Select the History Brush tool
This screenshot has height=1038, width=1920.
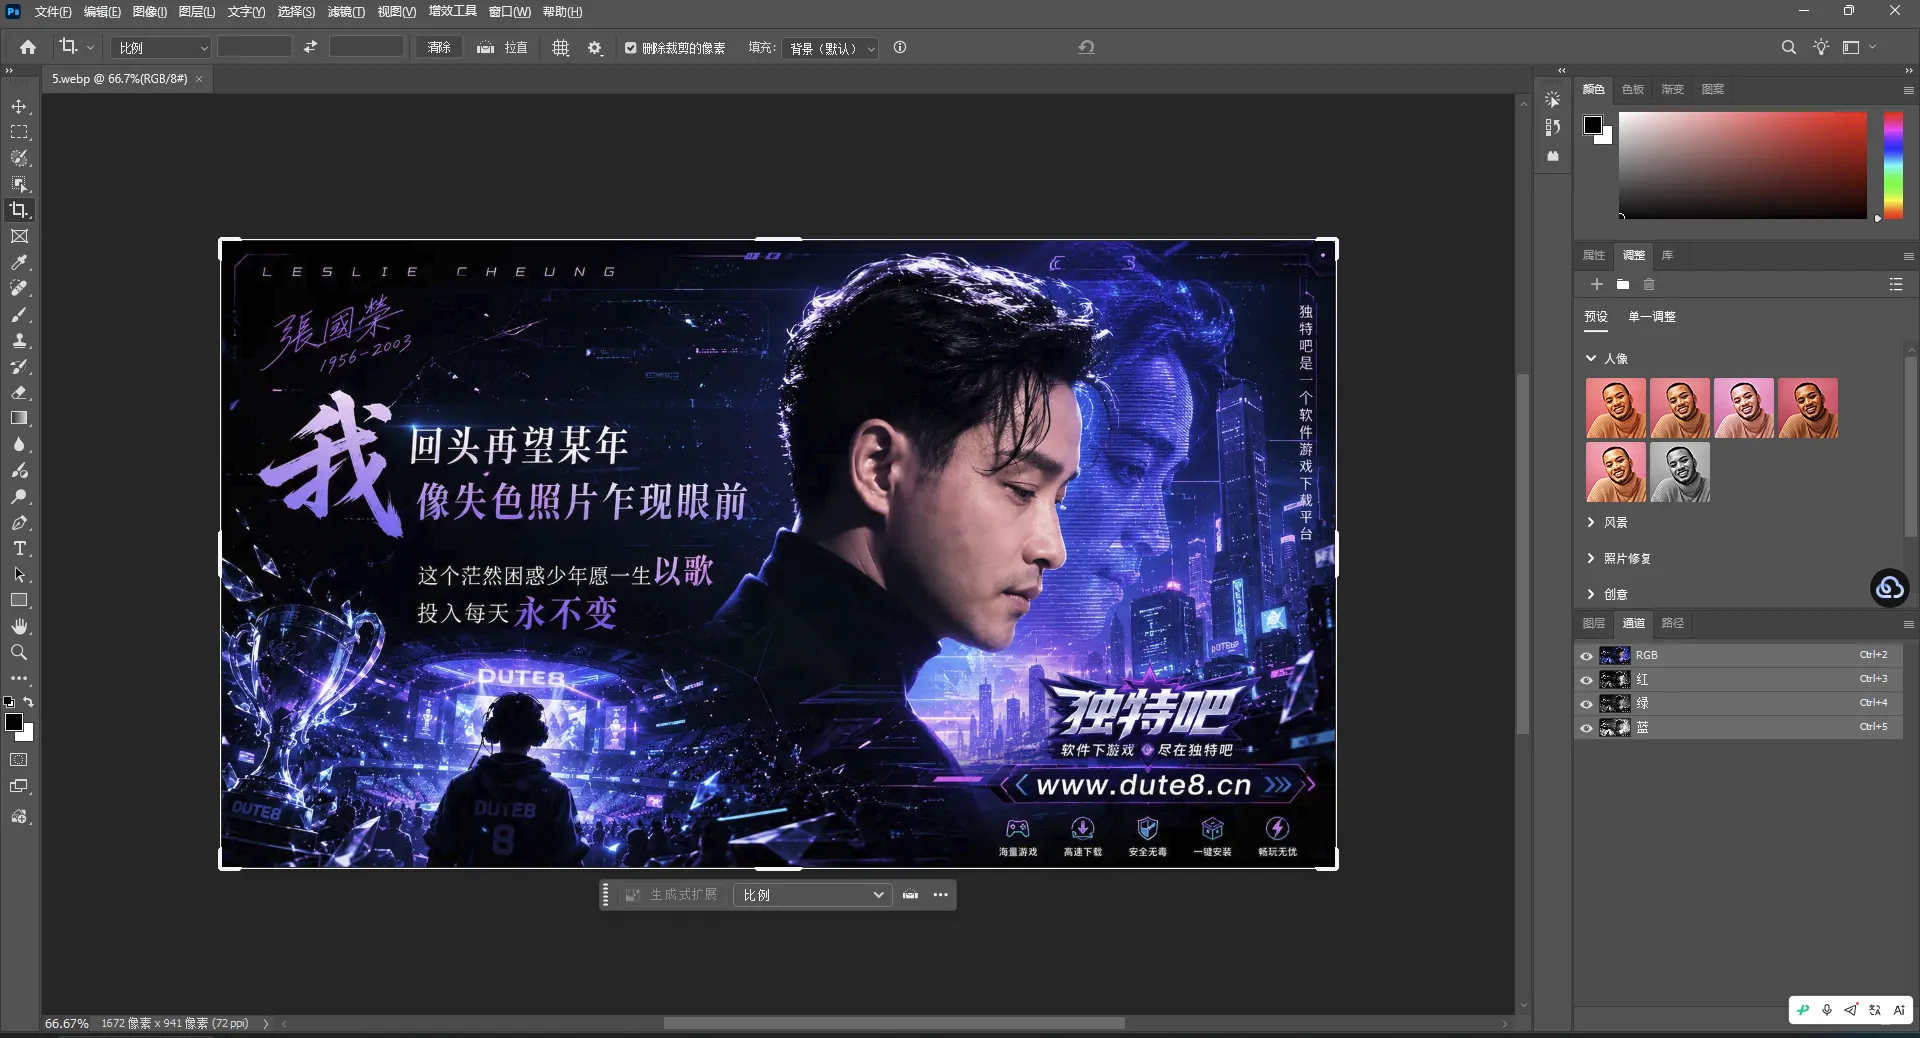click(x=19, y=366)
